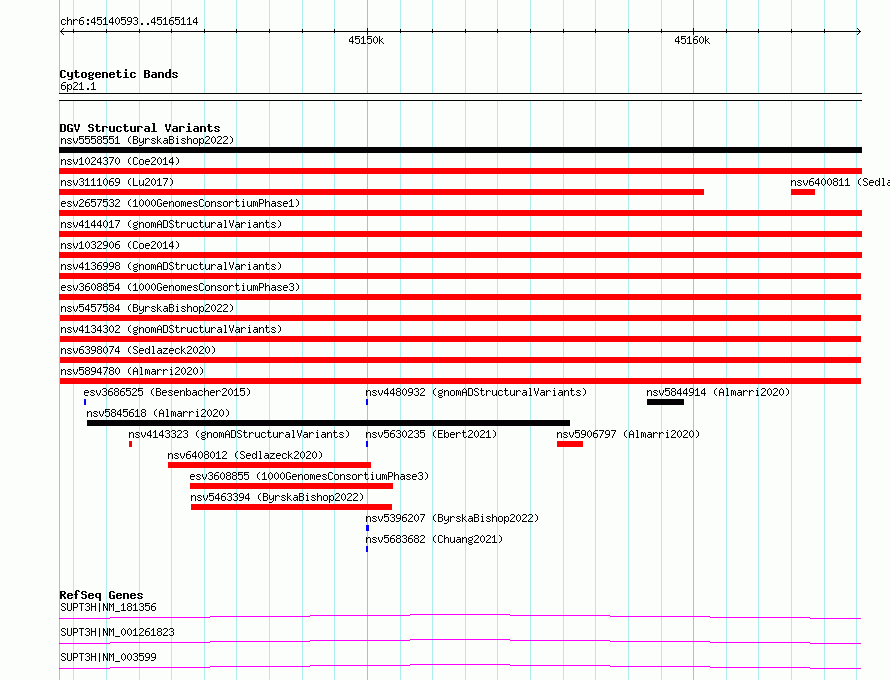Click the short red bar under nsv6400811

pyautogui.click(x=803, y=192)
